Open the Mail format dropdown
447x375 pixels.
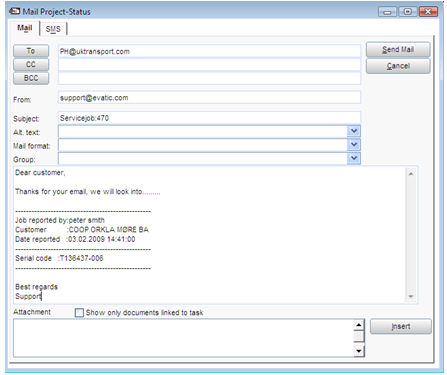tap(354, 145)
